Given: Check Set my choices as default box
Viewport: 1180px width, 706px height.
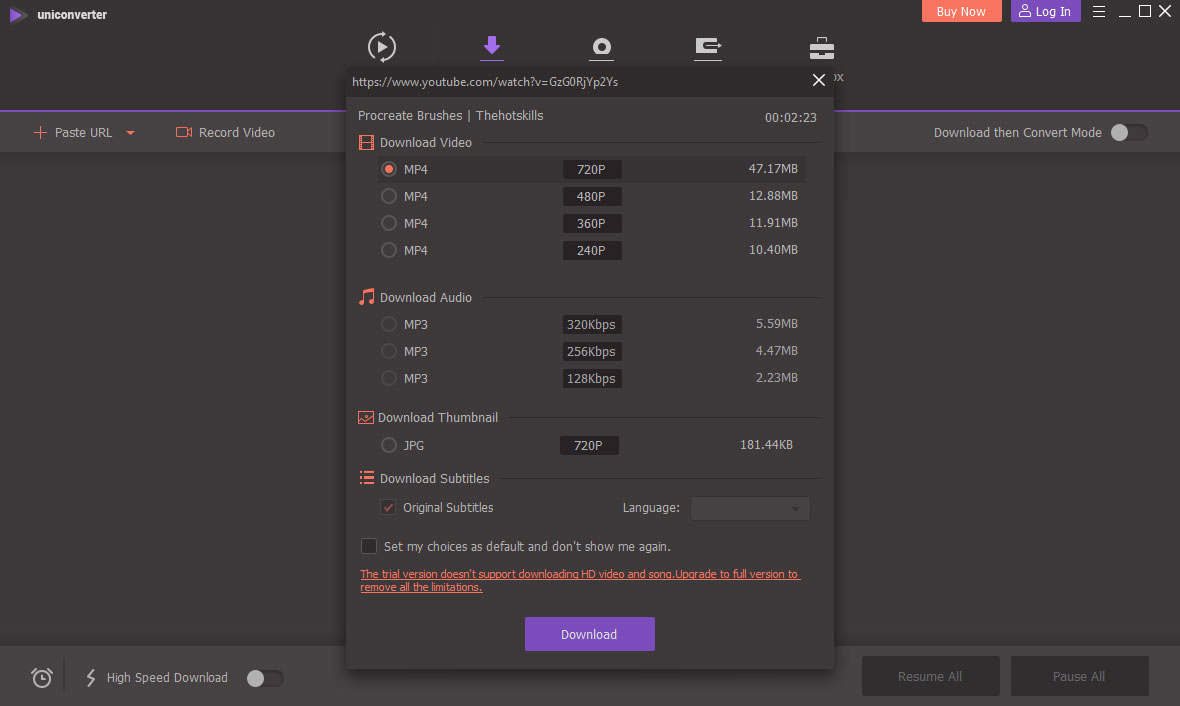Looking at the screenshot, I should pos(369,546).
